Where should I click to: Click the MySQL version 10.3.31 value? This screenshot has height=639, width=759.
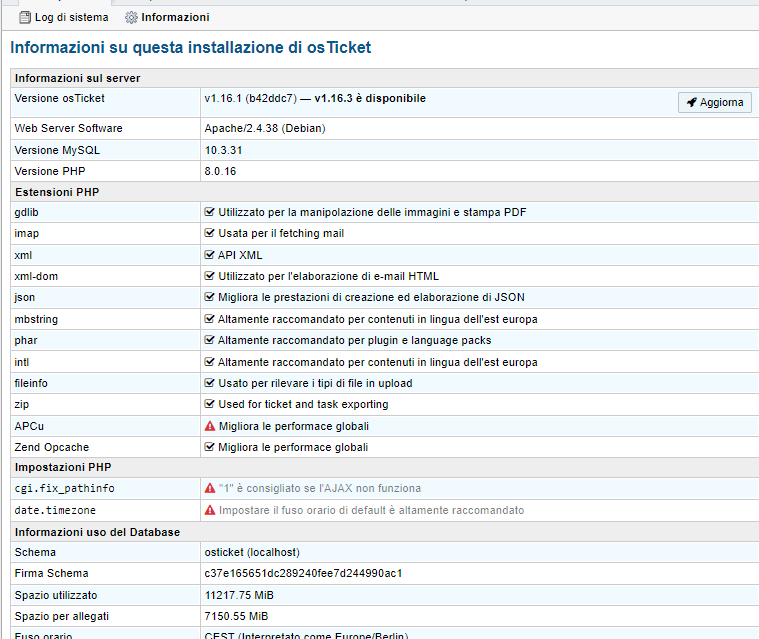(x=223, y=150)
